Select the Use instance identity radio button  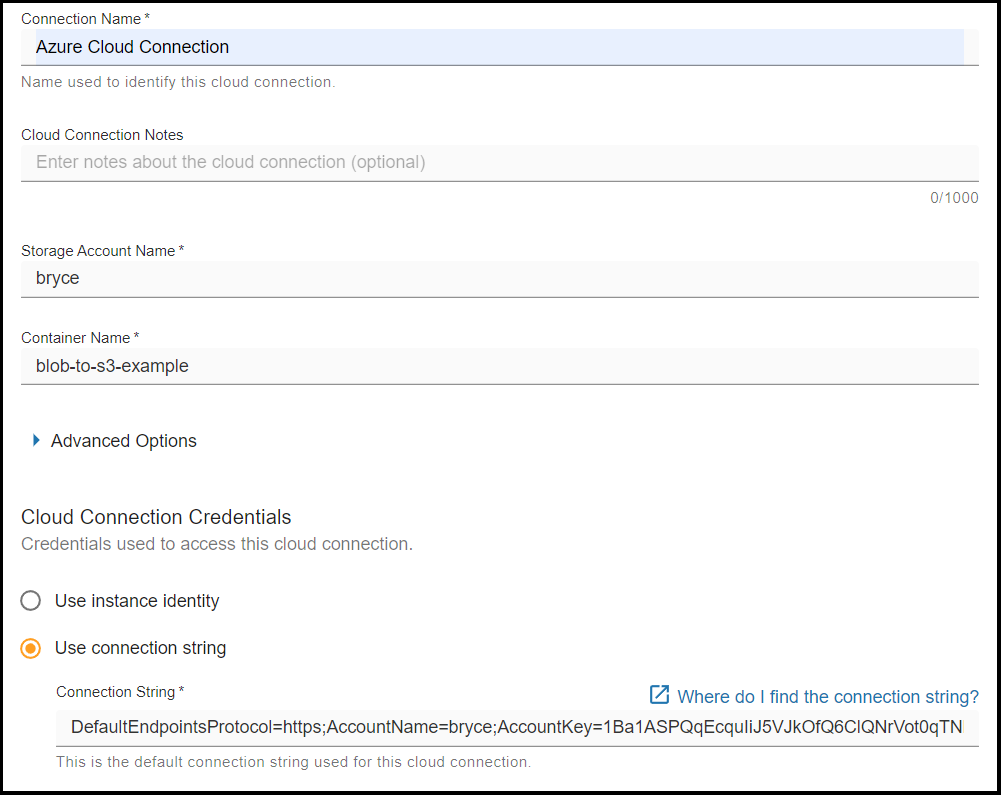point(31,601)
